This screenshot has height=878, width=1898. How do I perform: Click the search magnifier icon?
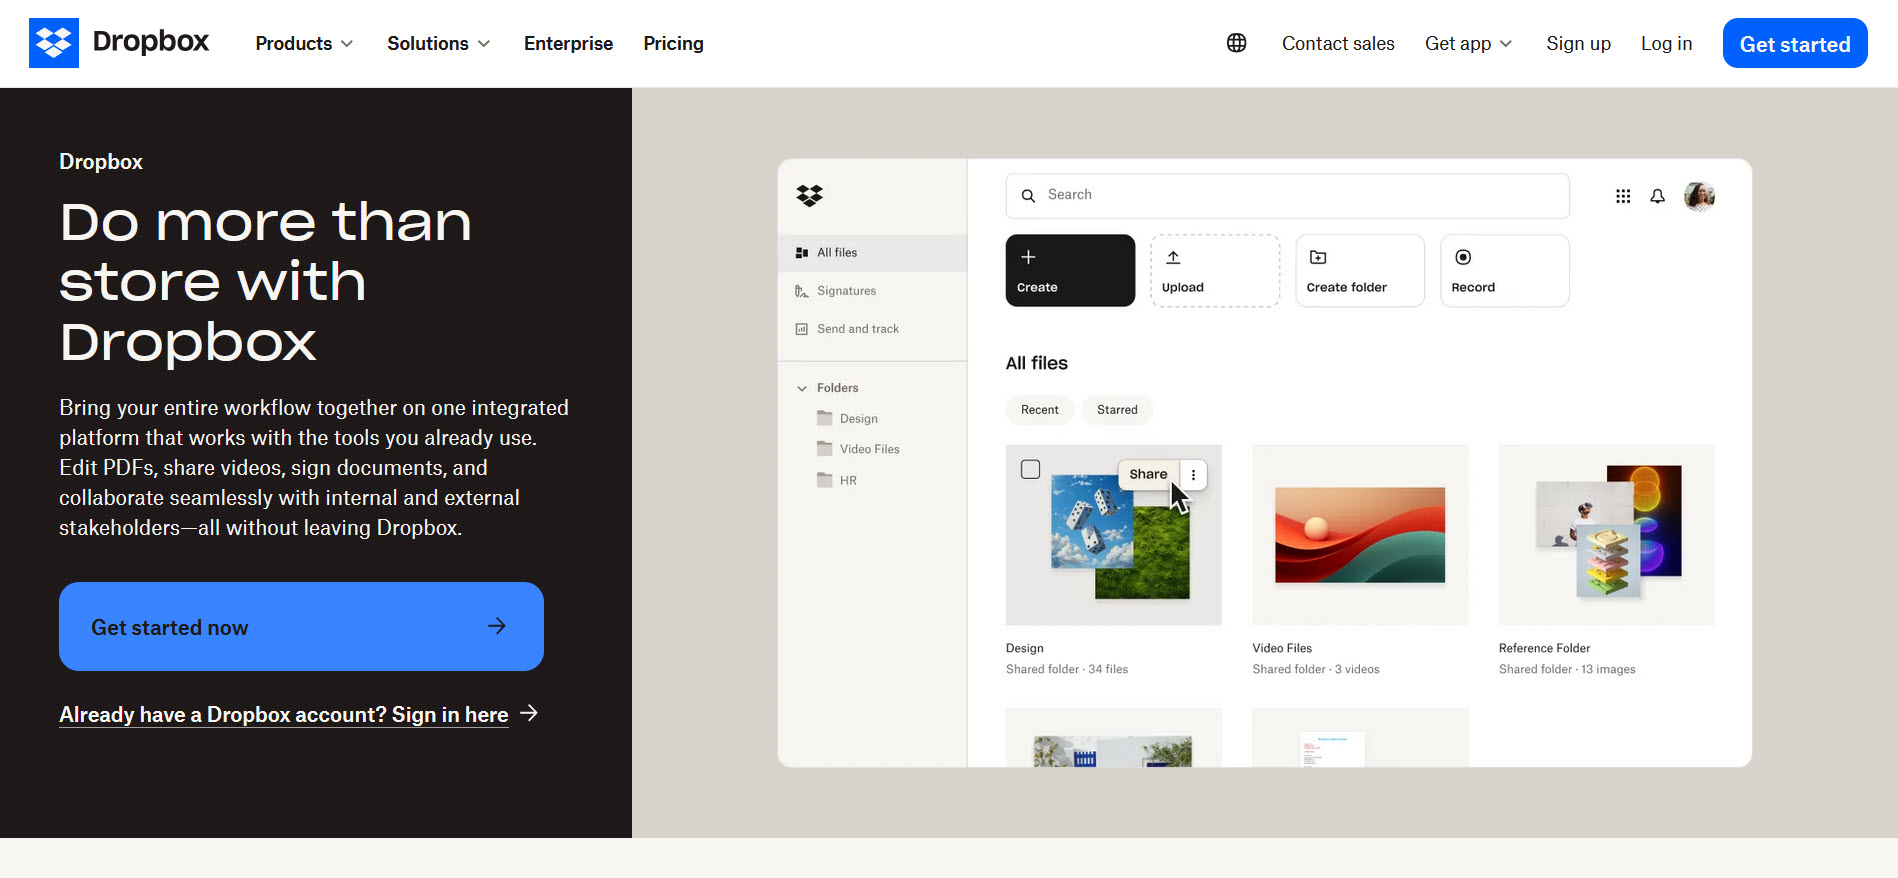pyautogui.click(x=1028, y=196)
